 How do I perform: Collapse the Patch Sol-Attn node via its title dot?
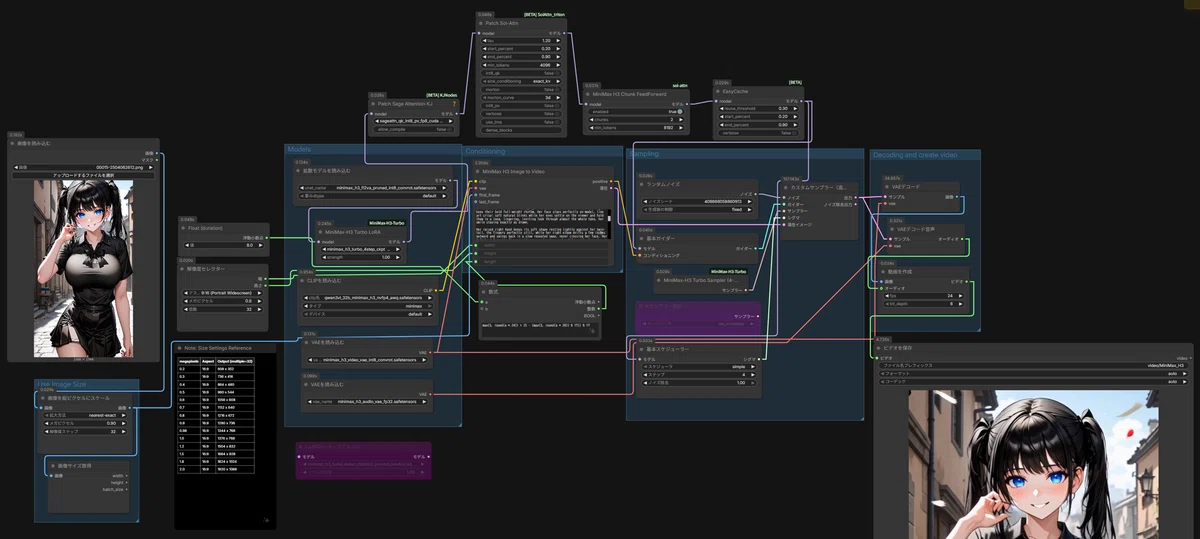coord(479,23)
